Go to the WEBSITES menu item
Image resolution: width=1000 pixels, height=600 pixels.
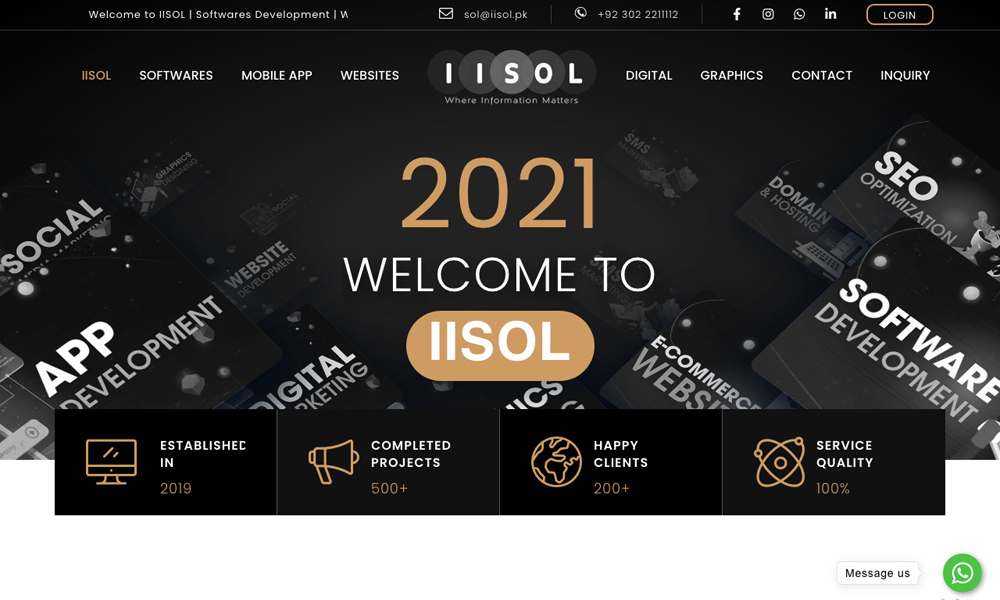[369, 75]
